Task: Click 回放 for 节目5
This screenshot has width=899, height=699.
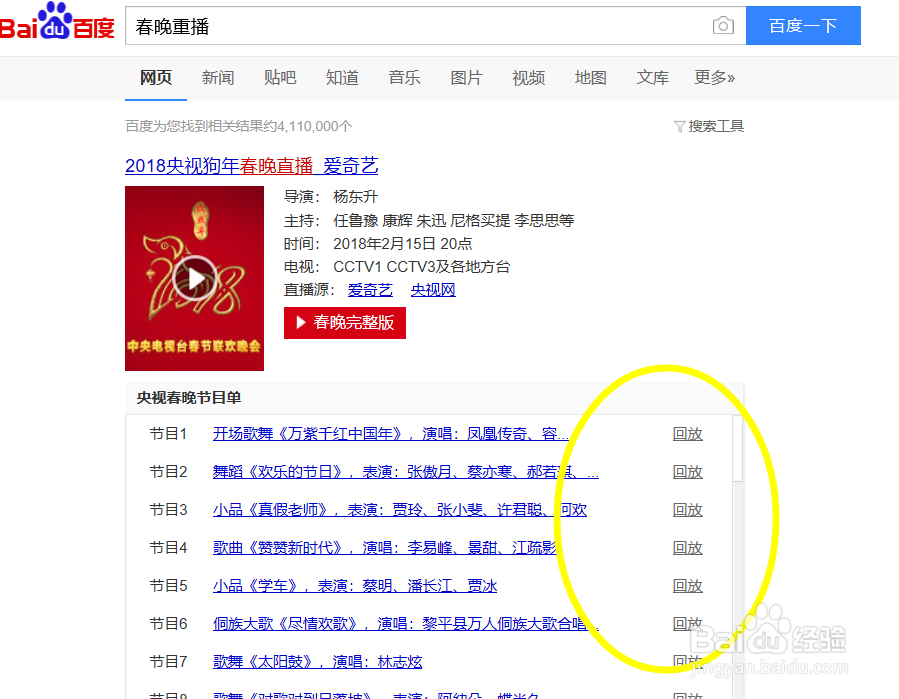Action: tap(687, 585)
